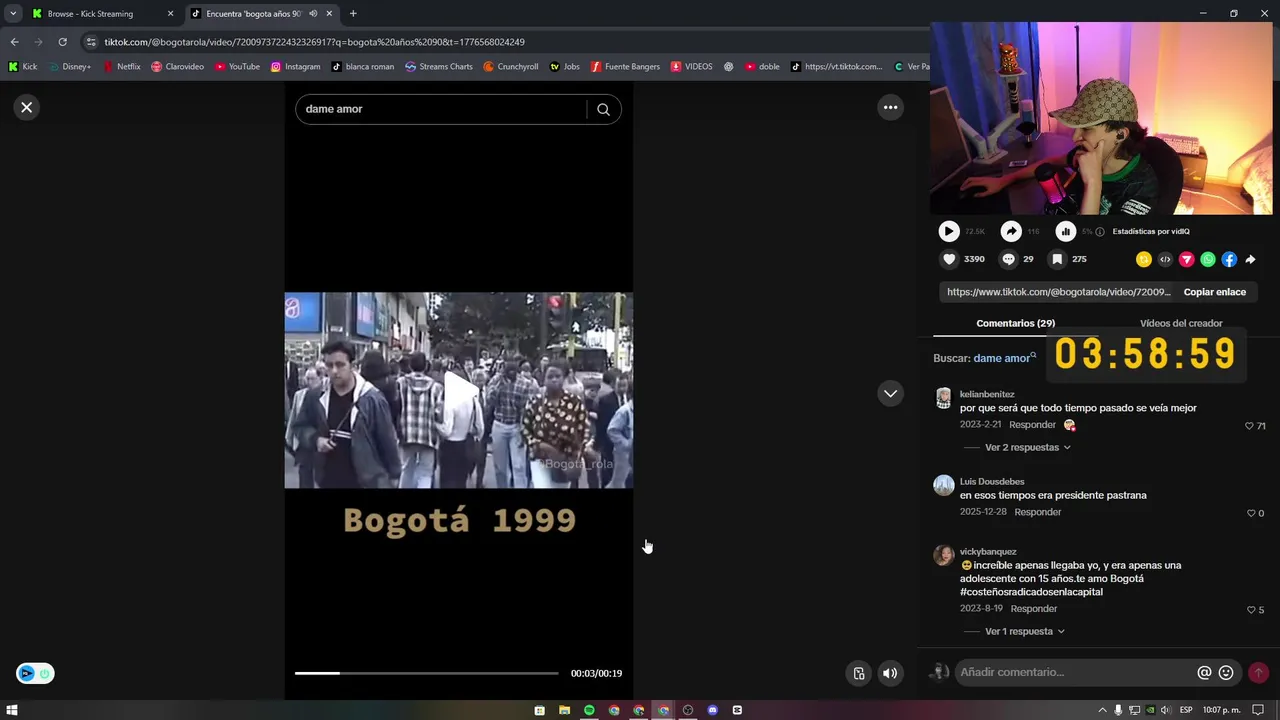Toggle the floating player switch
Image resolution: width=1280 pixels, height=720 pixels.
(x=35, y=673)
